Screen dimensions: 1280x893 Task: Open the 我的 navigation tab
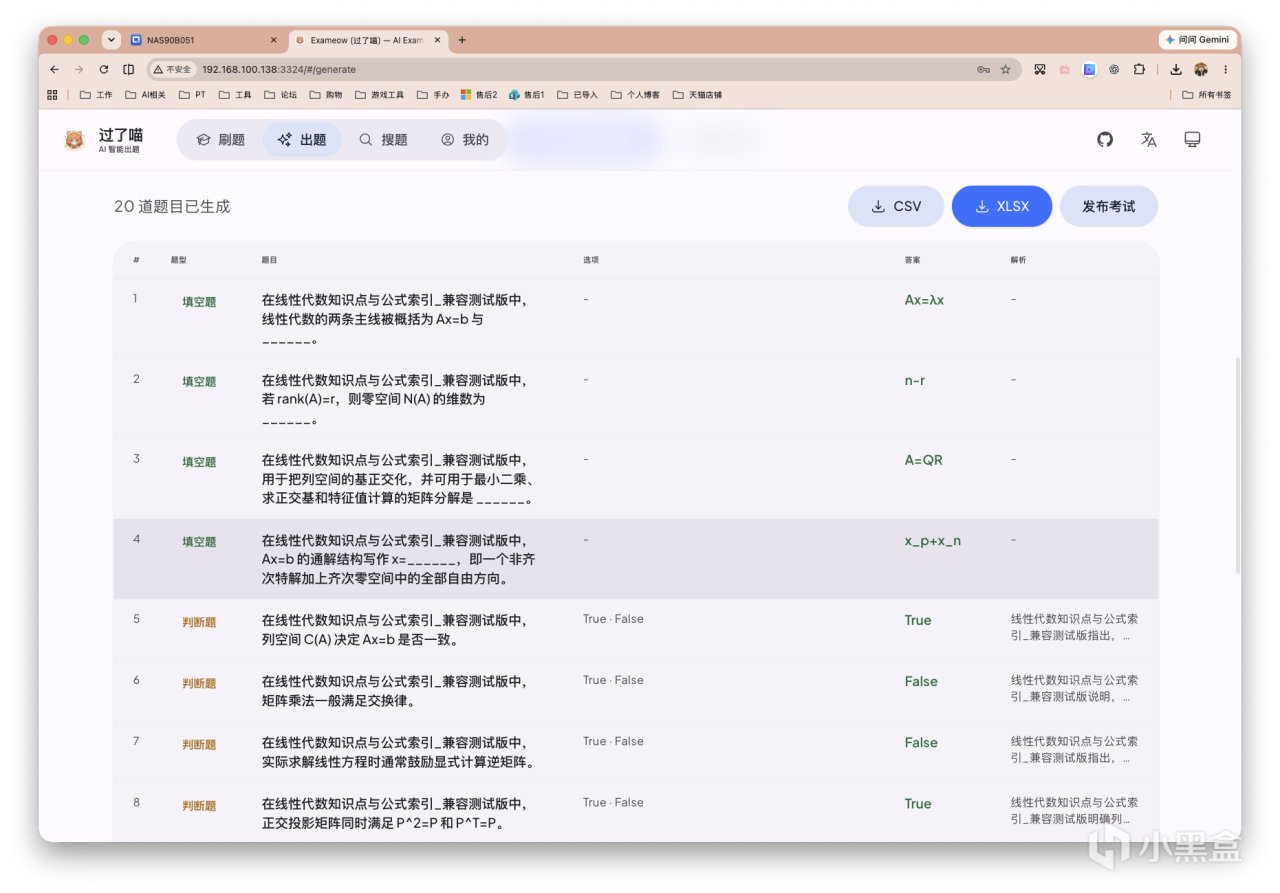click(465, 140)
